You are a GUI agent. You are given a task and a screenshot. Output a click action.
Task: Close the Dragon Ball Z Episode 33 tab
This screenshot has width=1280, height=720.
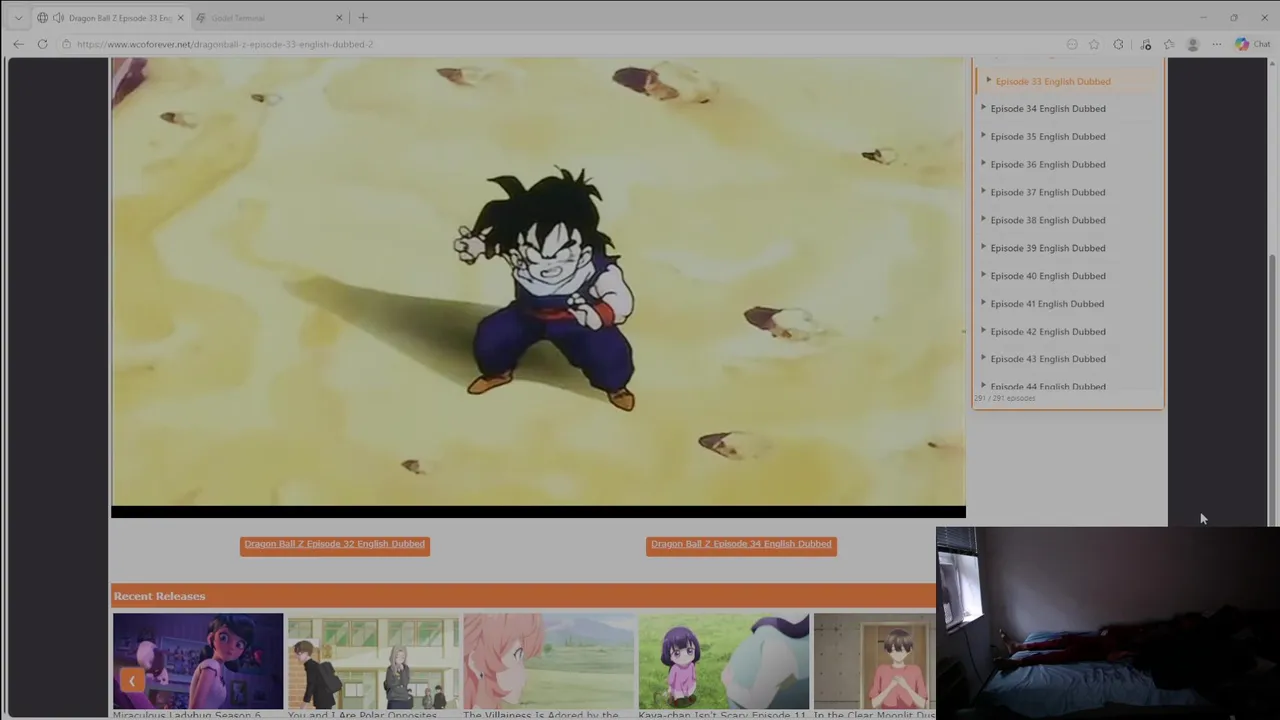coord(180,18)
